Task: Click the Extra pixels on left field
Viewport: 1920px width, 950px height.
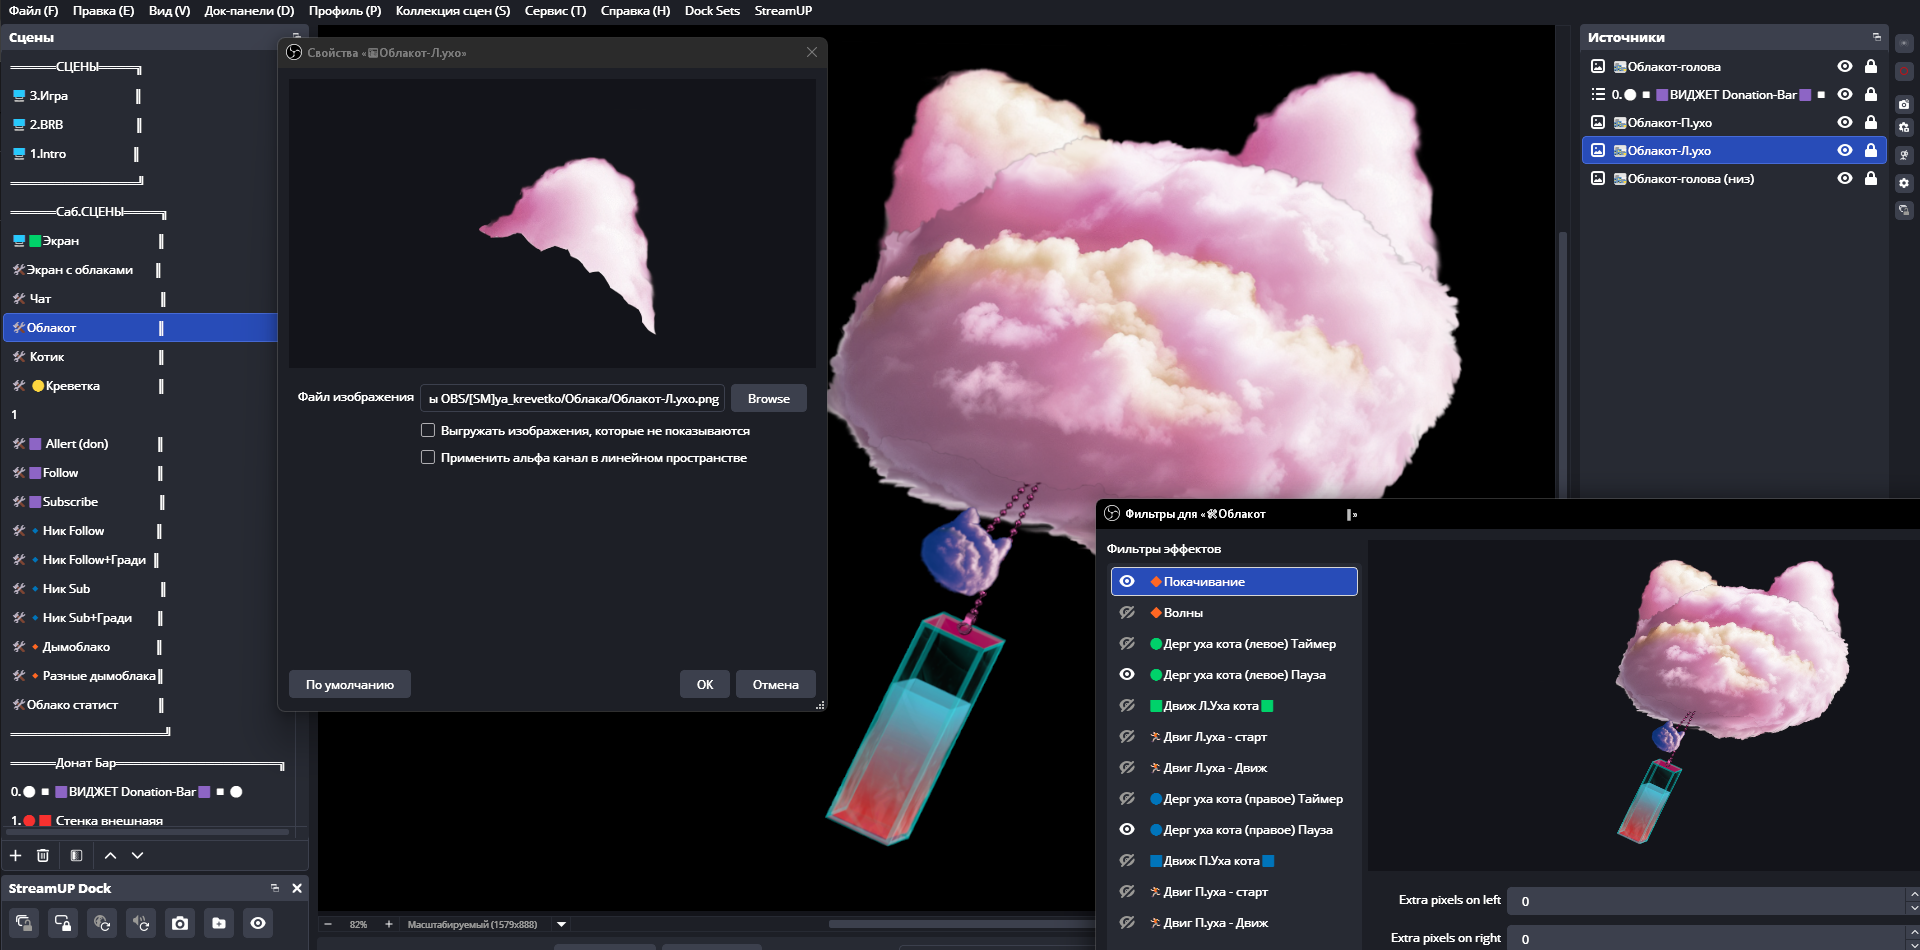Action: pyautogui.click(x=1706, y=901)
